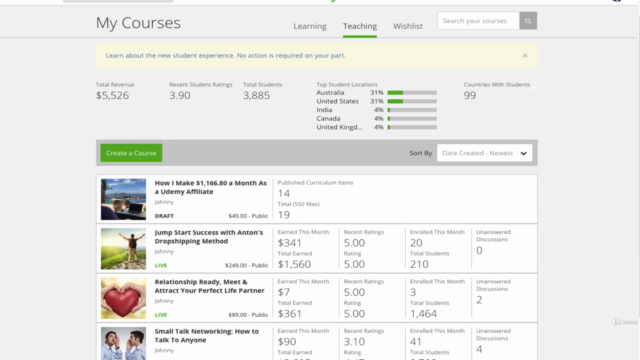Click the United States location bar
This screenshot has height=360, width=640.
tap(412, 101)
